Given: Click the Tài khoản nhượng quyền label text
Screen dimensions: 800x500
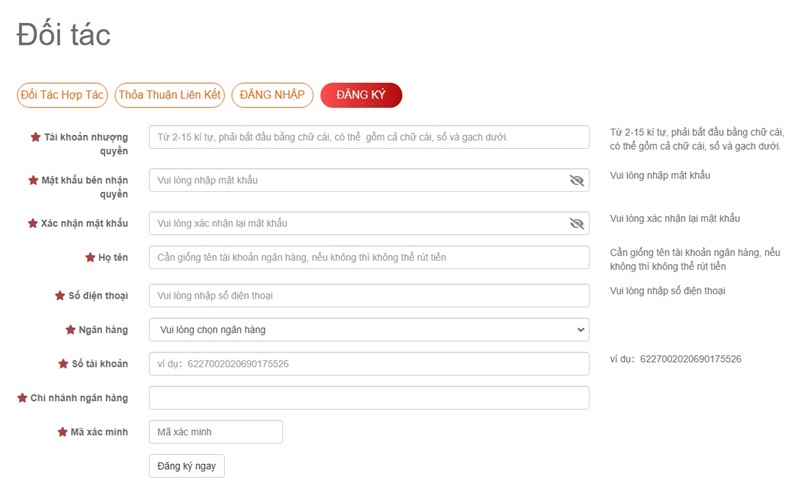Looking at the screenshot, I should 86,144.
